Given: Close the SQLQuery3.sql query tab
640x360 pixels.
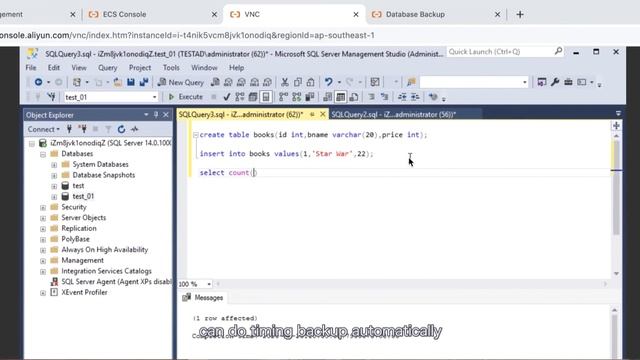Looking at the screenshot, I should point(322,115).
